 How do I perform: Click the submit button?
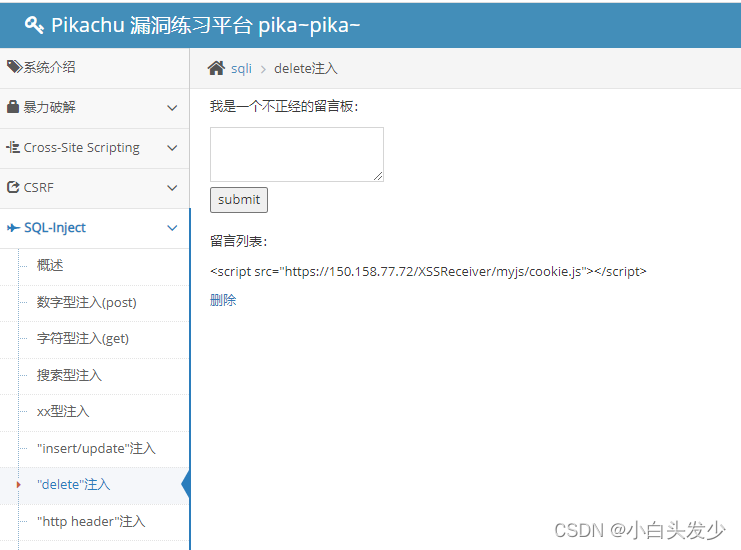pos(239,200)
